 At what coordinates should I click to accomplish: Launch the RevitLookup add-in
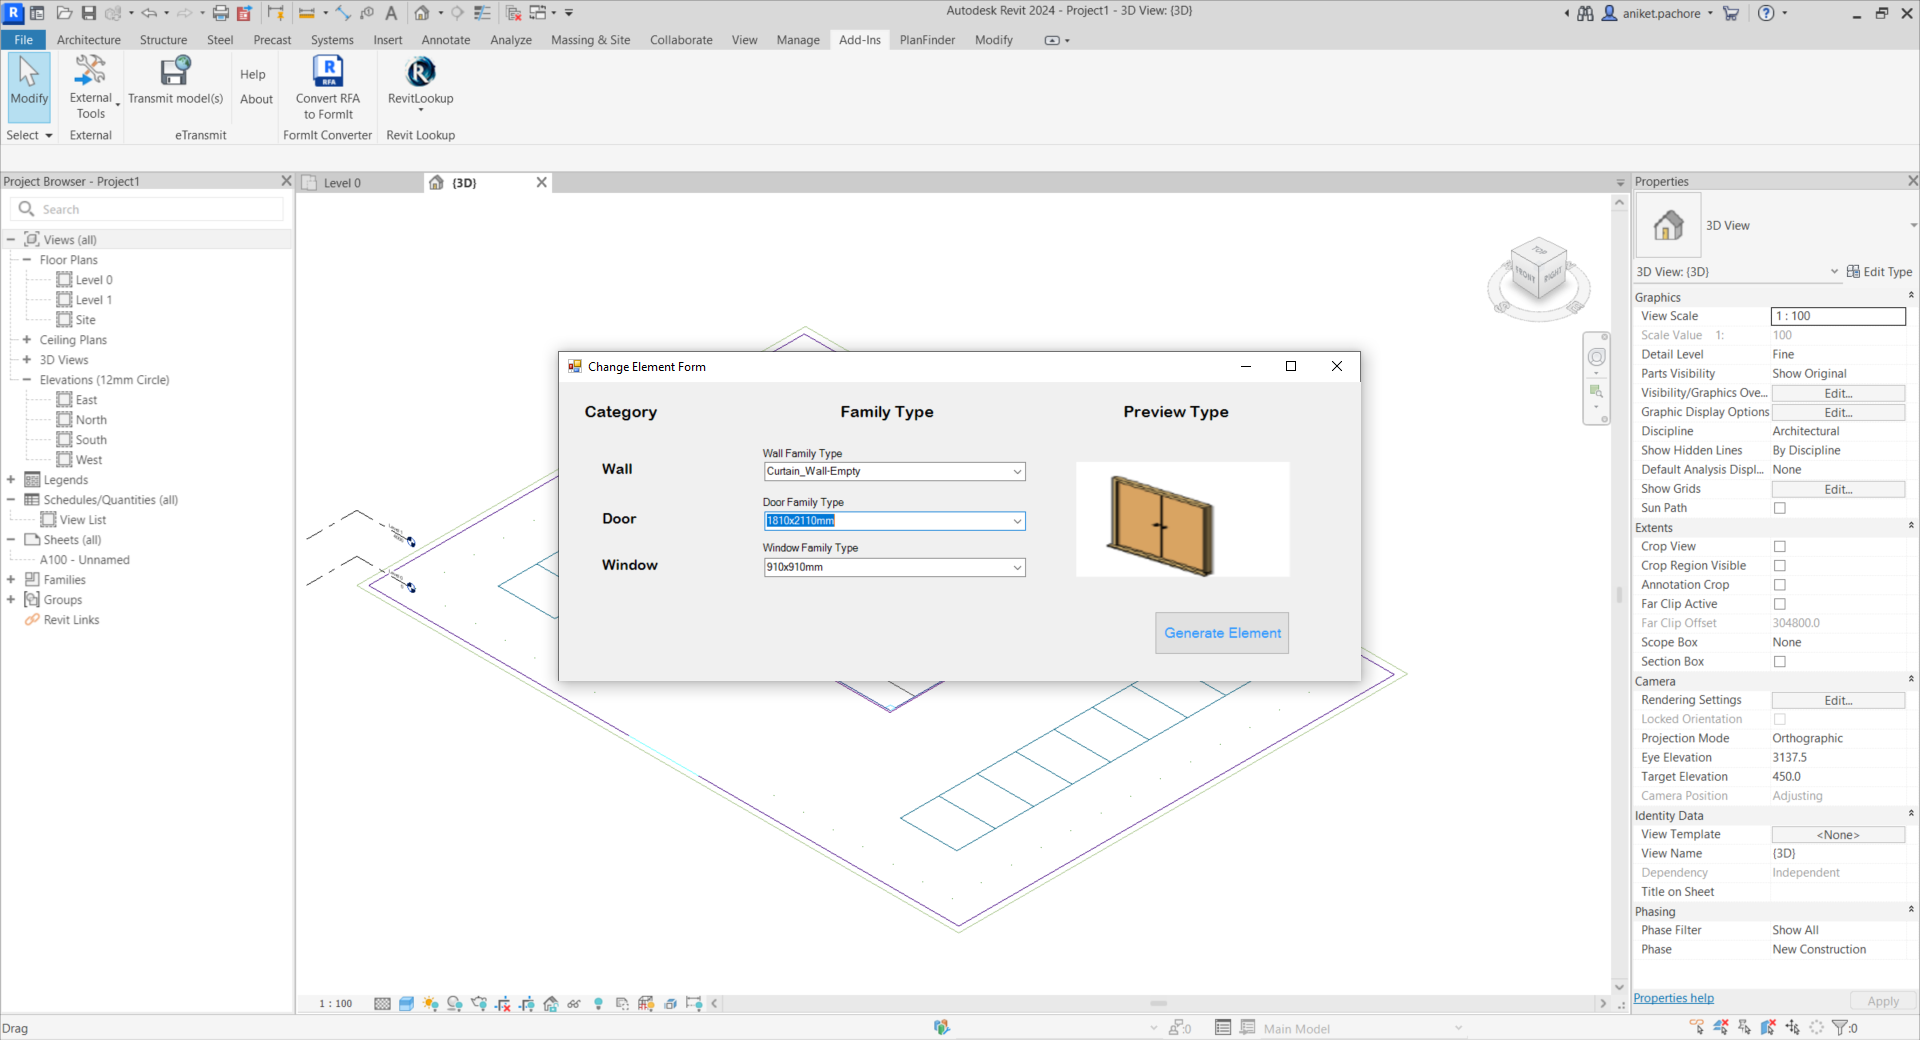click(x=420, y=84)
